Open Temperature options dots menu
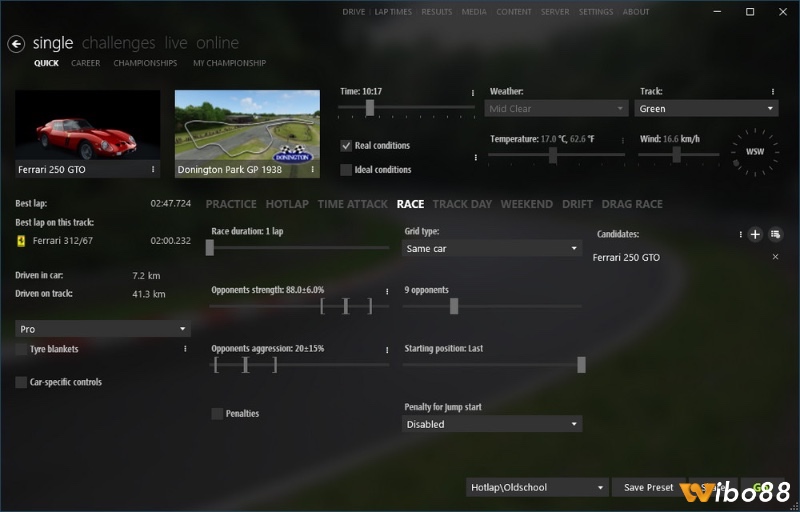The height and width of the screenshot is (512, 800). [x=622, y=140]
